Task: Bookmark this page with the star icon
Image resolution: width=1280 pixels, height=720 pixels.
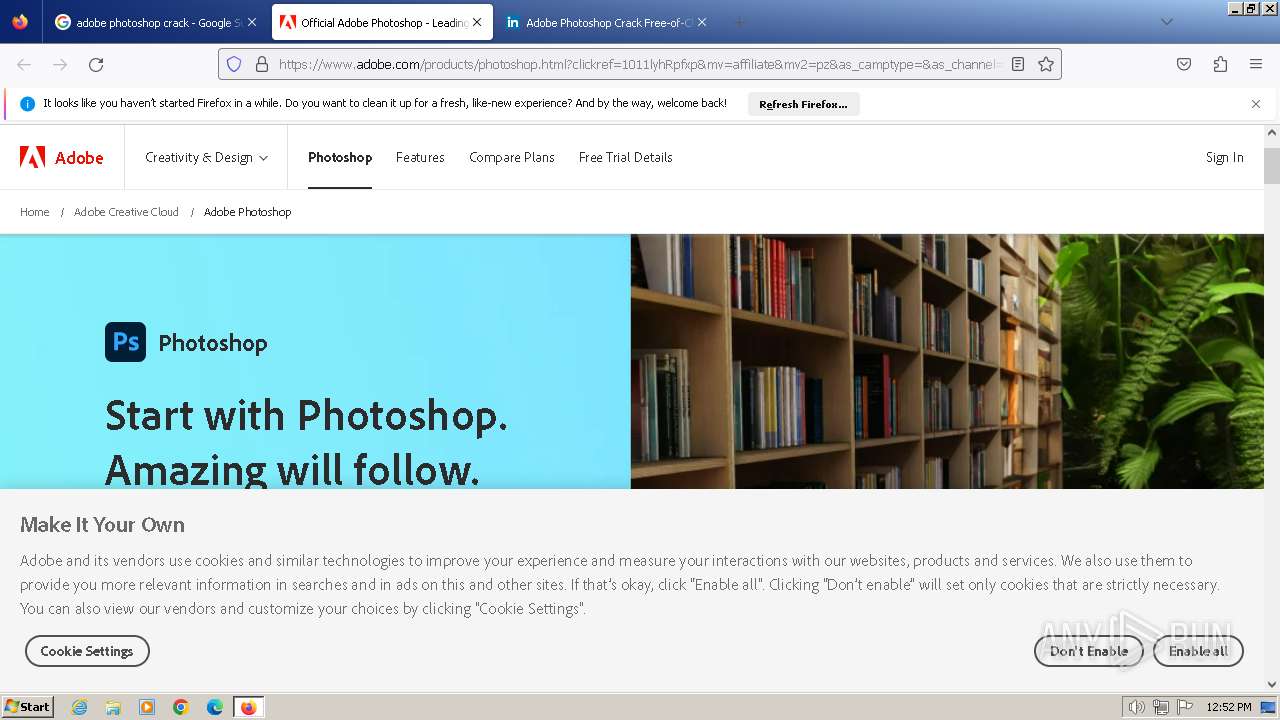Action: coord(1046,64)
